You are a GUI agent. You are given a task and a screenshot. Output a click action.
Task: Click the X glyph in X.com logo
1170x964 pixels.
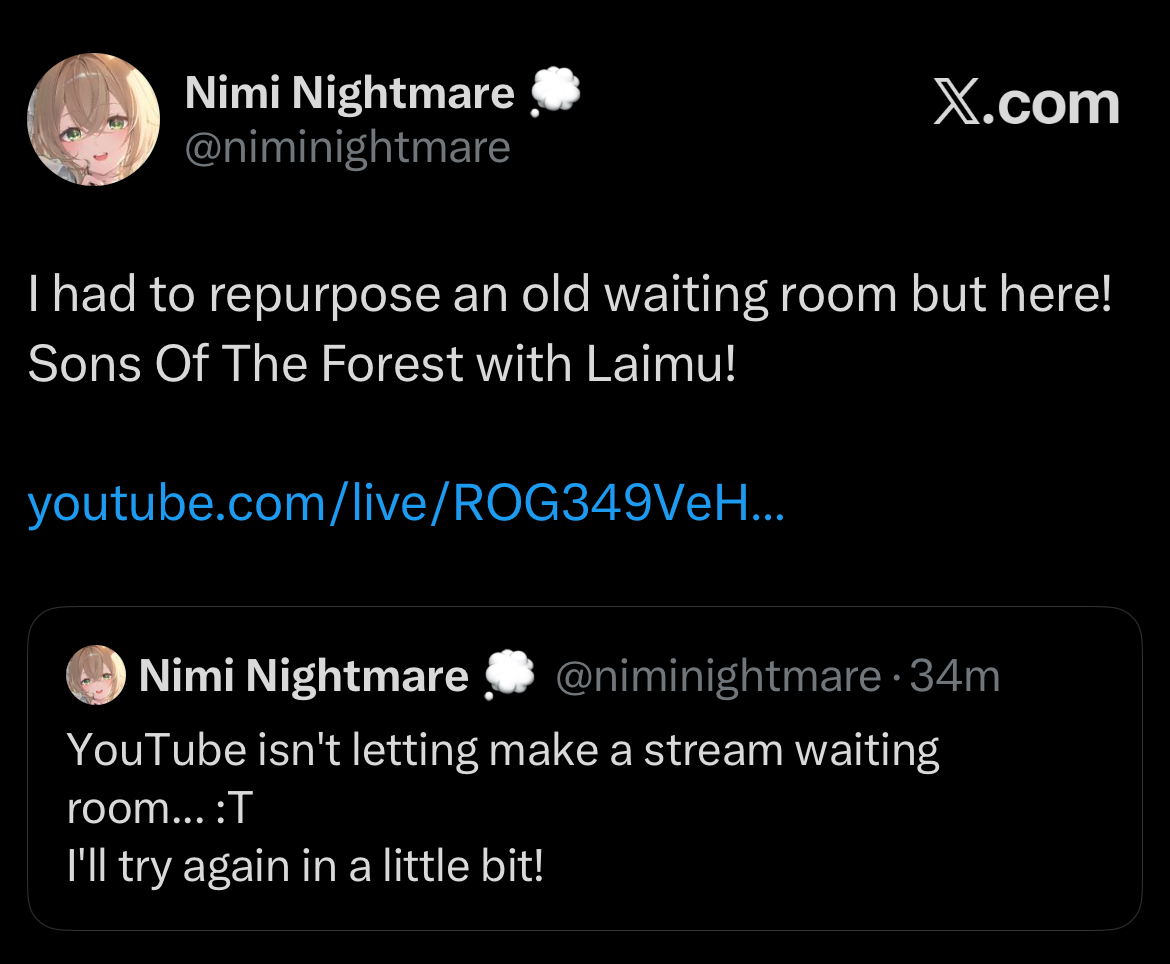coord(957,103)
